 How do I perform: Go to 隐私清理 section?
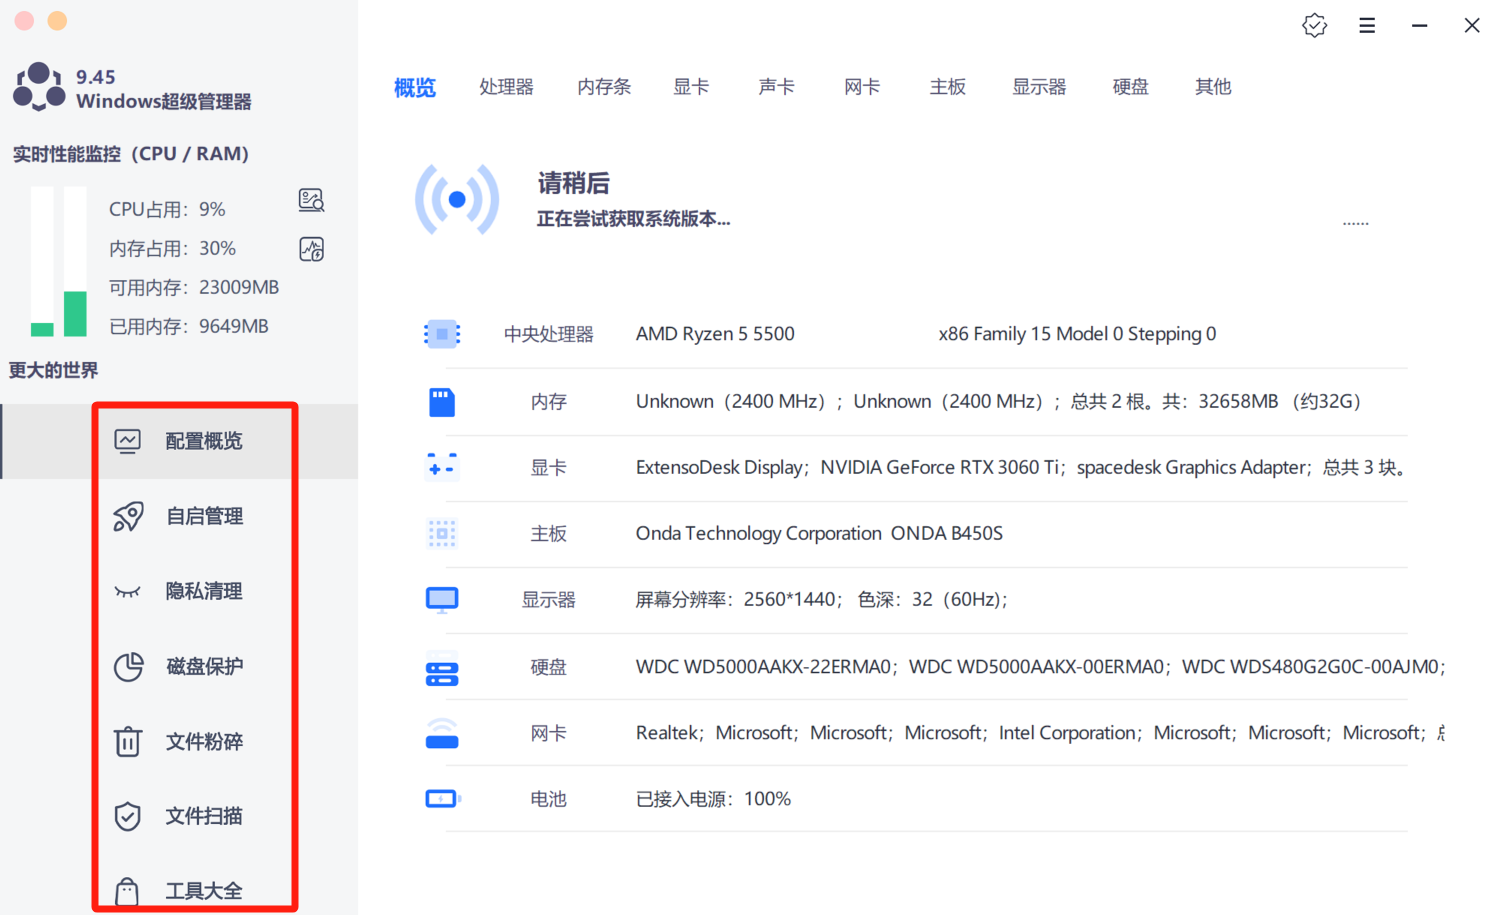(x=179, y=591)
